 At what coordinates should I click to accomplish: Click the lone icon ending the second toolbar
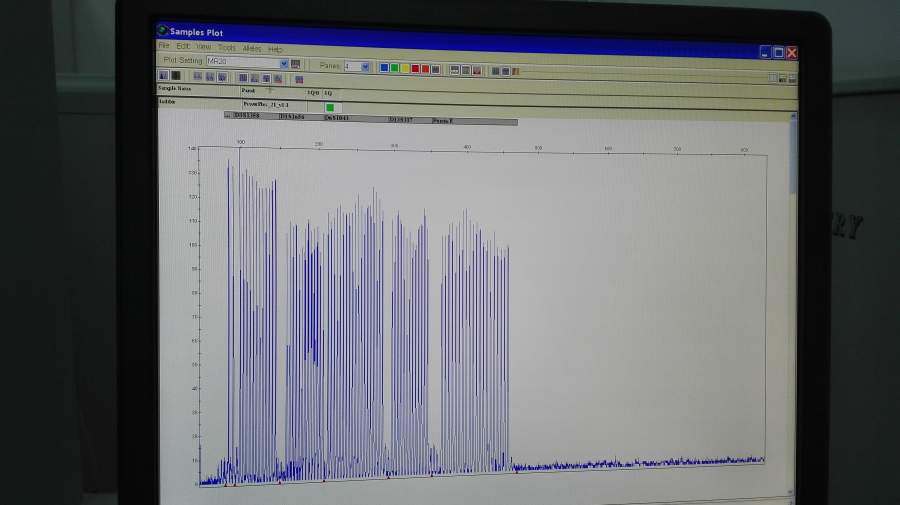[299, 80]
